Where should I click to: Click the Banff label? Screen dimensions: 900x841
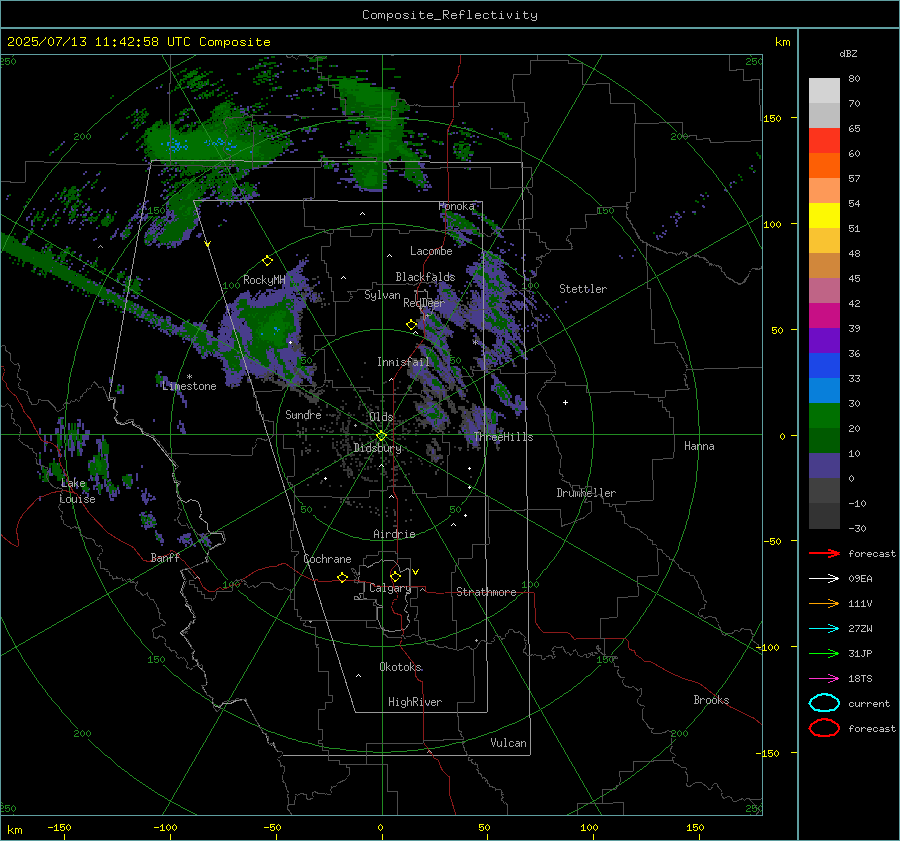[x=165, y=558]
